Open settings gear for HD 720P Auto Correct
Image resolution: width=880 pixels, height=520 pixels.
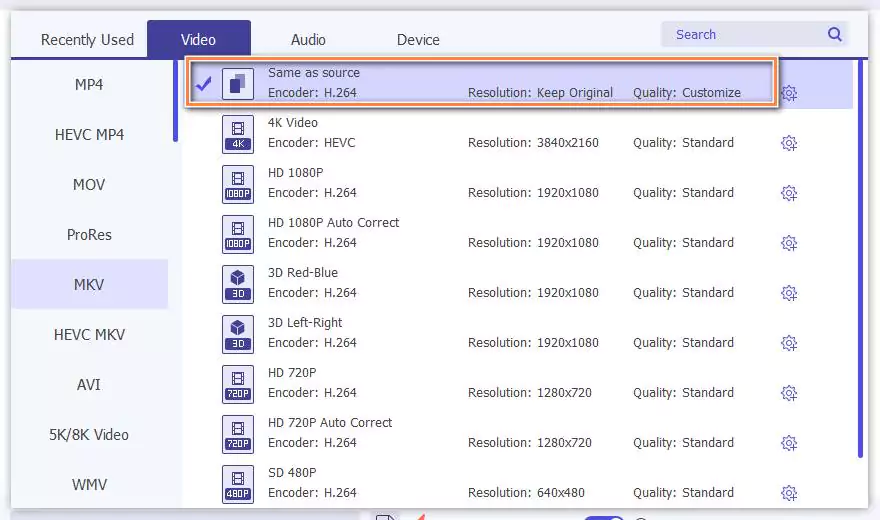789,443
